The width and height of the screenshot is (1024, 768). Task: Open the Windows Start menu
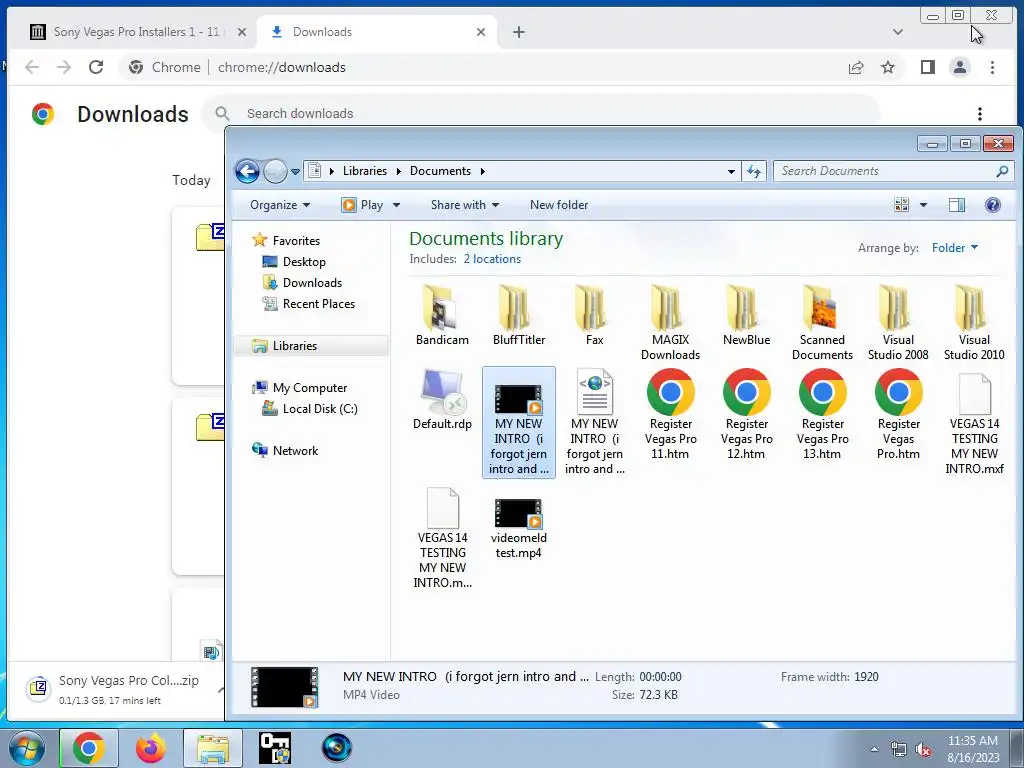(x=26, y=748)
